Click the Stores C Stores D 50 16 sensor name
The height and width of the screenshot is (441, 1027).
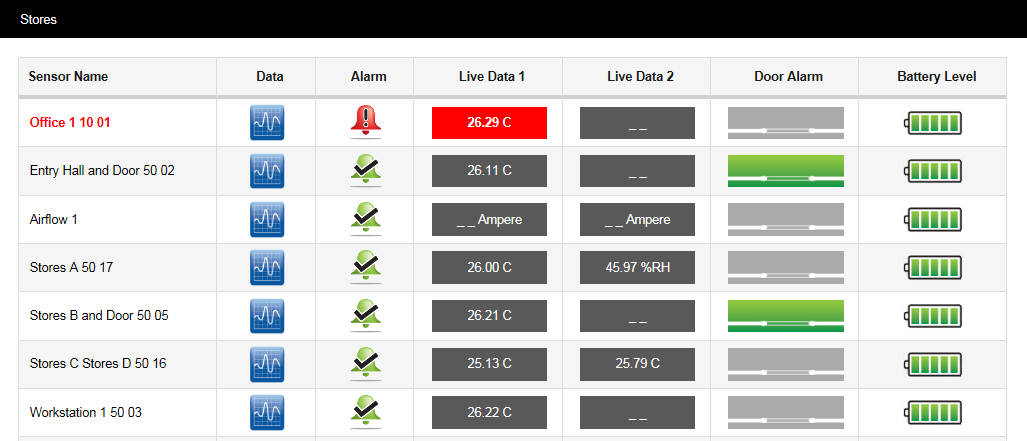[x=98, y=364]
